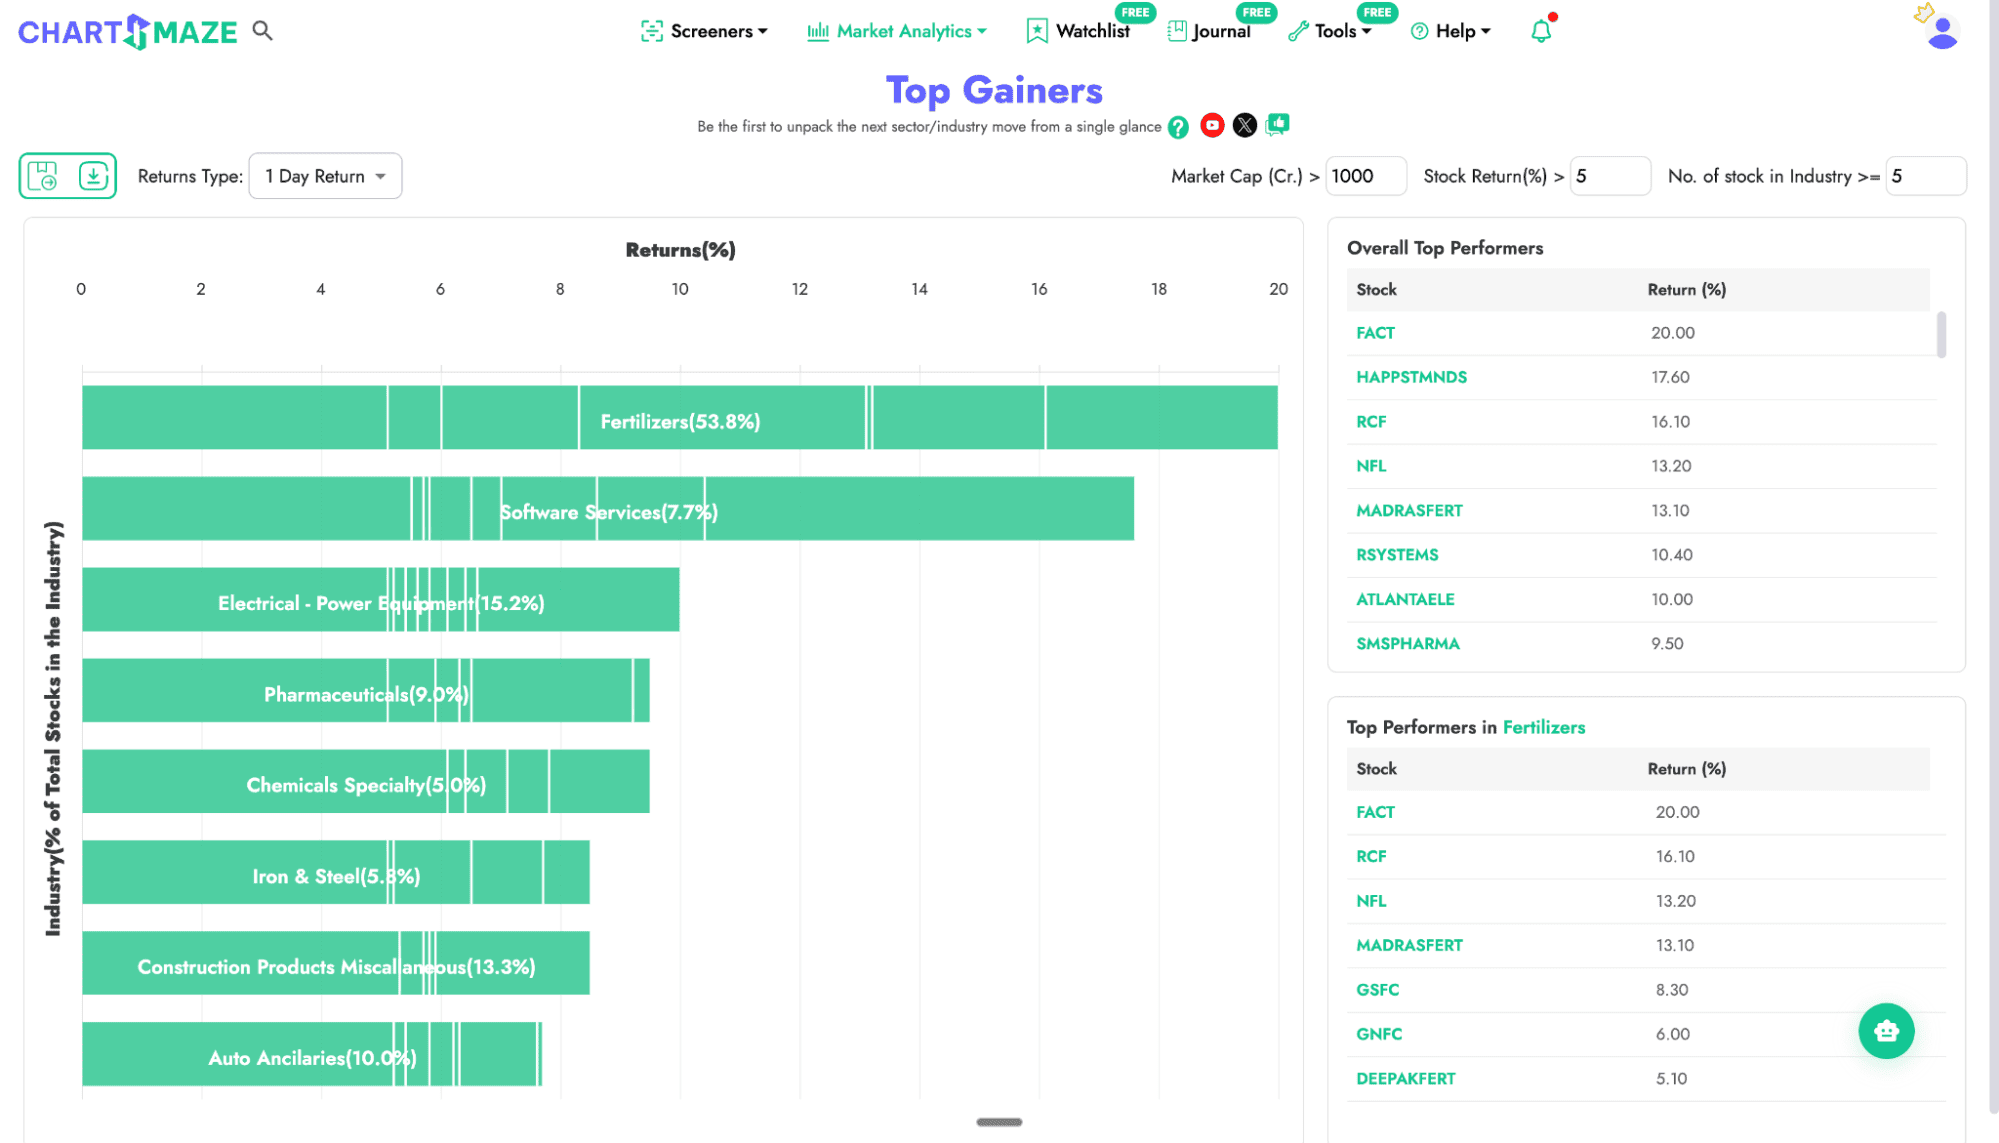
Task: Click the Help circle icon in navbar
Action: 1419,31
